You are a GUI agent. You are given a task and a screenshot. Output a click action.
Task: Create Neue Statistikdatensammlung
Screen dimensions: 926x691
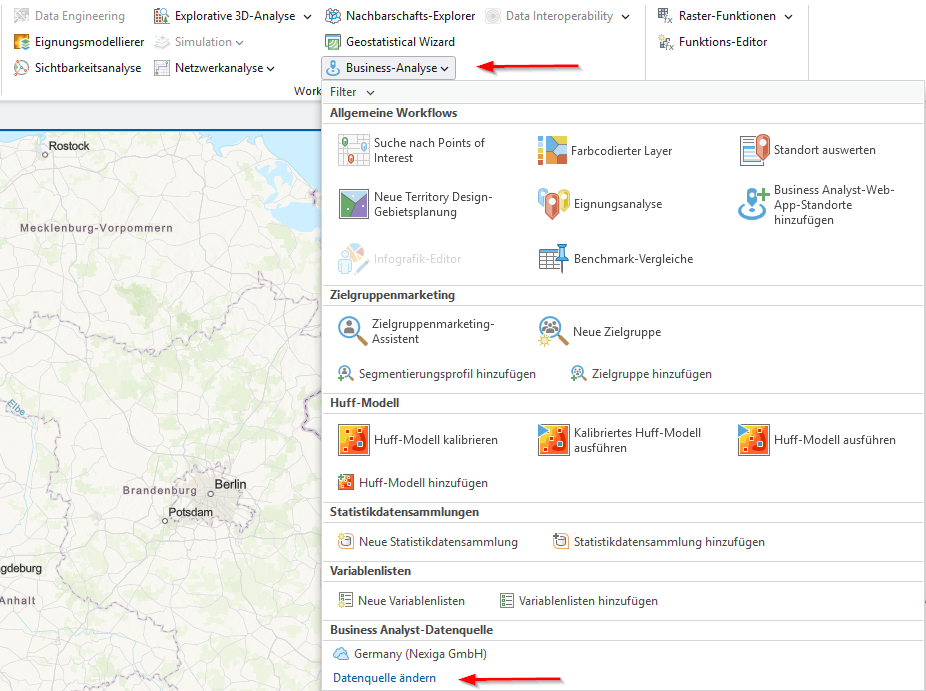pos(428,542)
